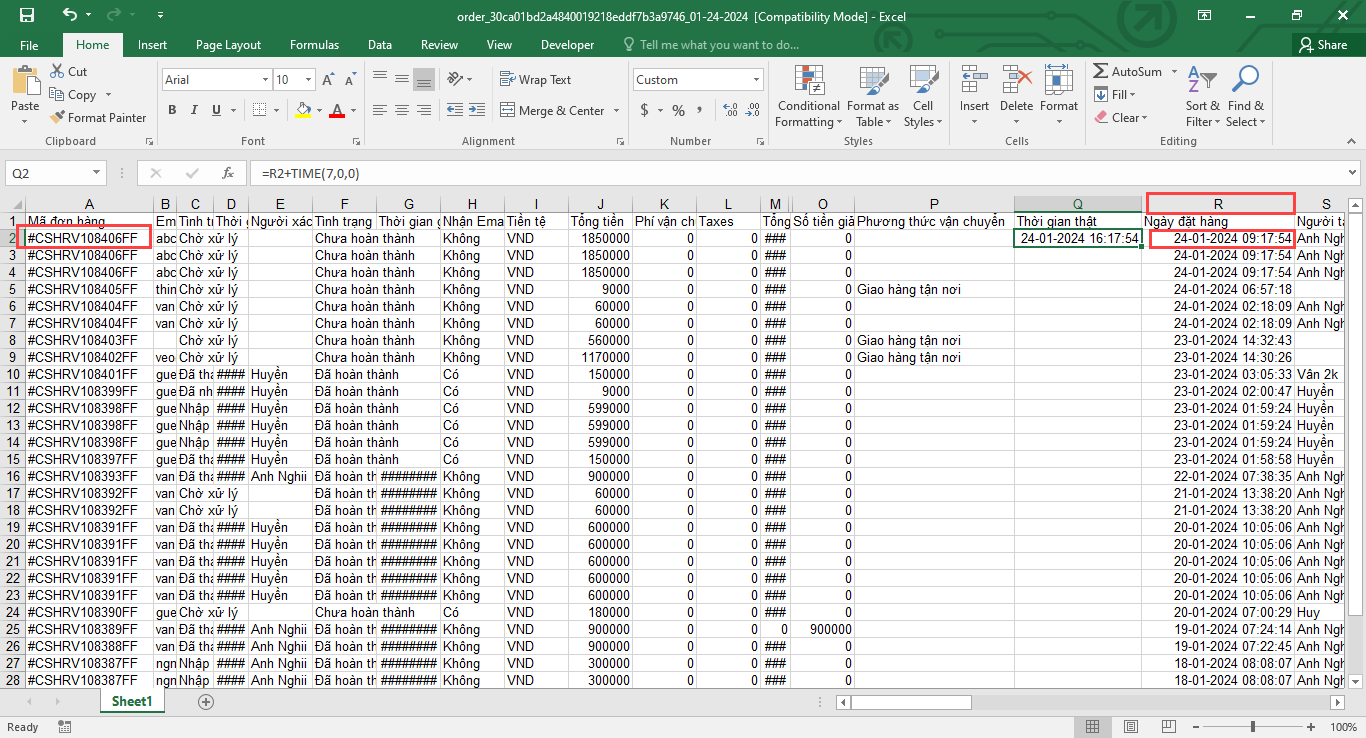Click the Save icon in quick access toolbar

[27, 15]
